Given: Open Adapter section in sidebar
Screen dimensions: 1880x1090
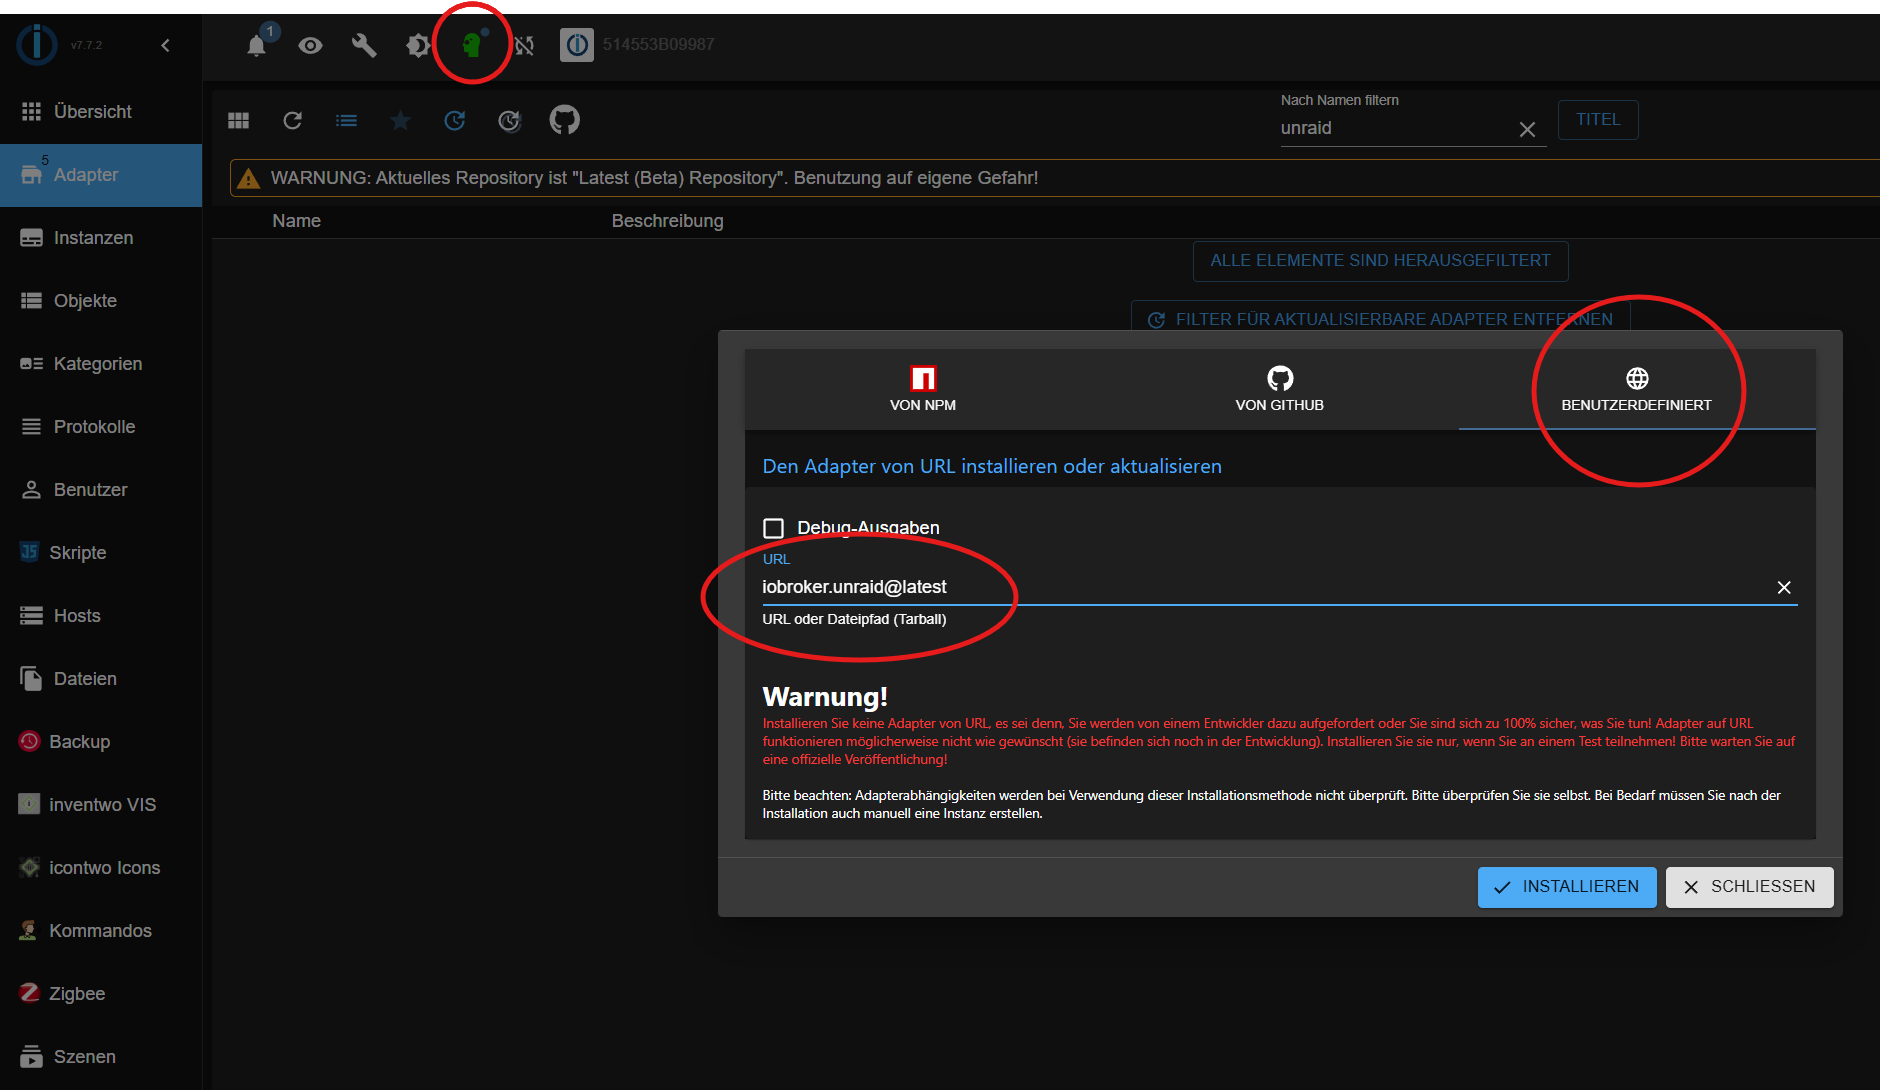Looking at the screenshot, I should [x=101, y=175].
